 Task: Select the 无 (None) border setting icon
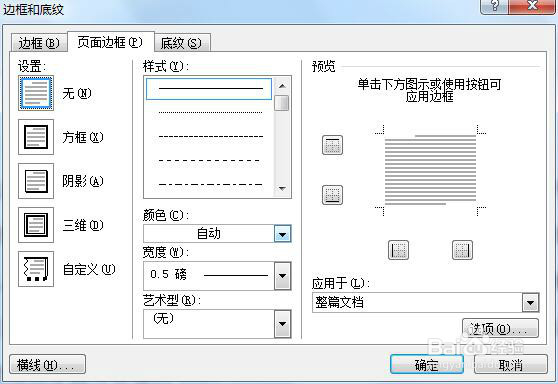click(x=36, y=93)
